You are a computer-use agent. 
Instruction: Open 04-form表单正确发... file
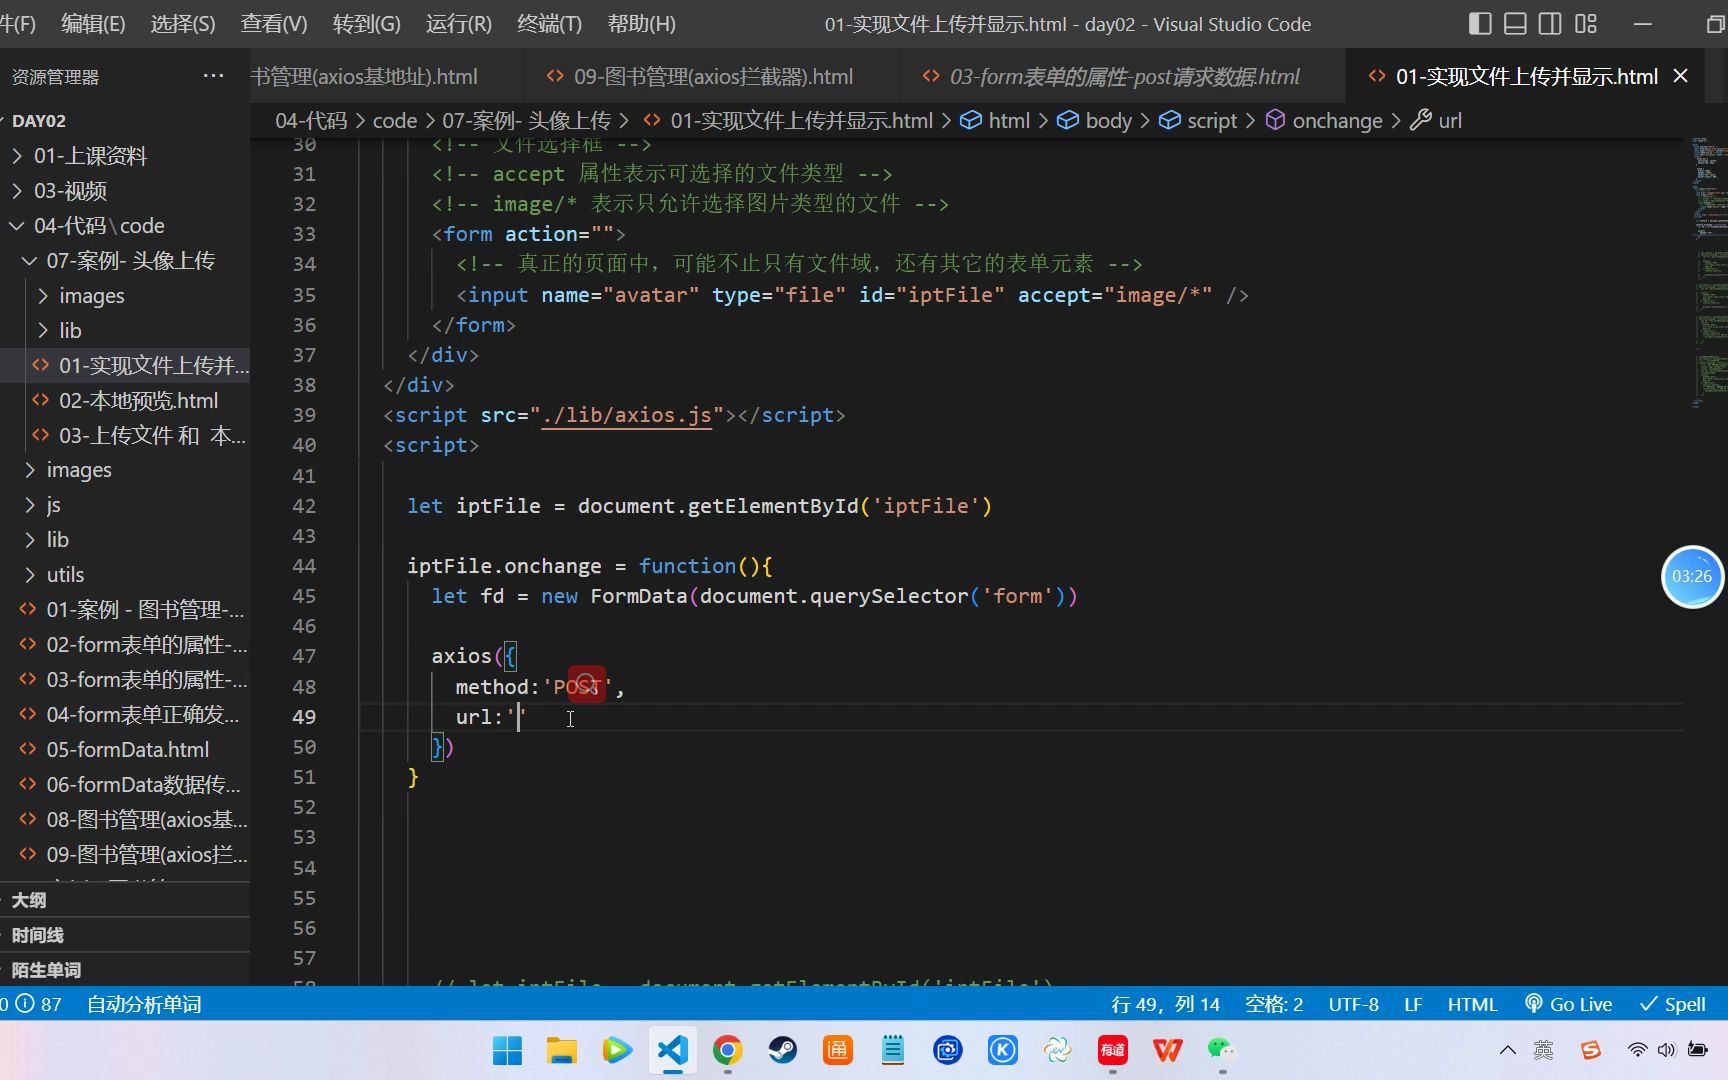pyautogui.click(x=143, y=715)
